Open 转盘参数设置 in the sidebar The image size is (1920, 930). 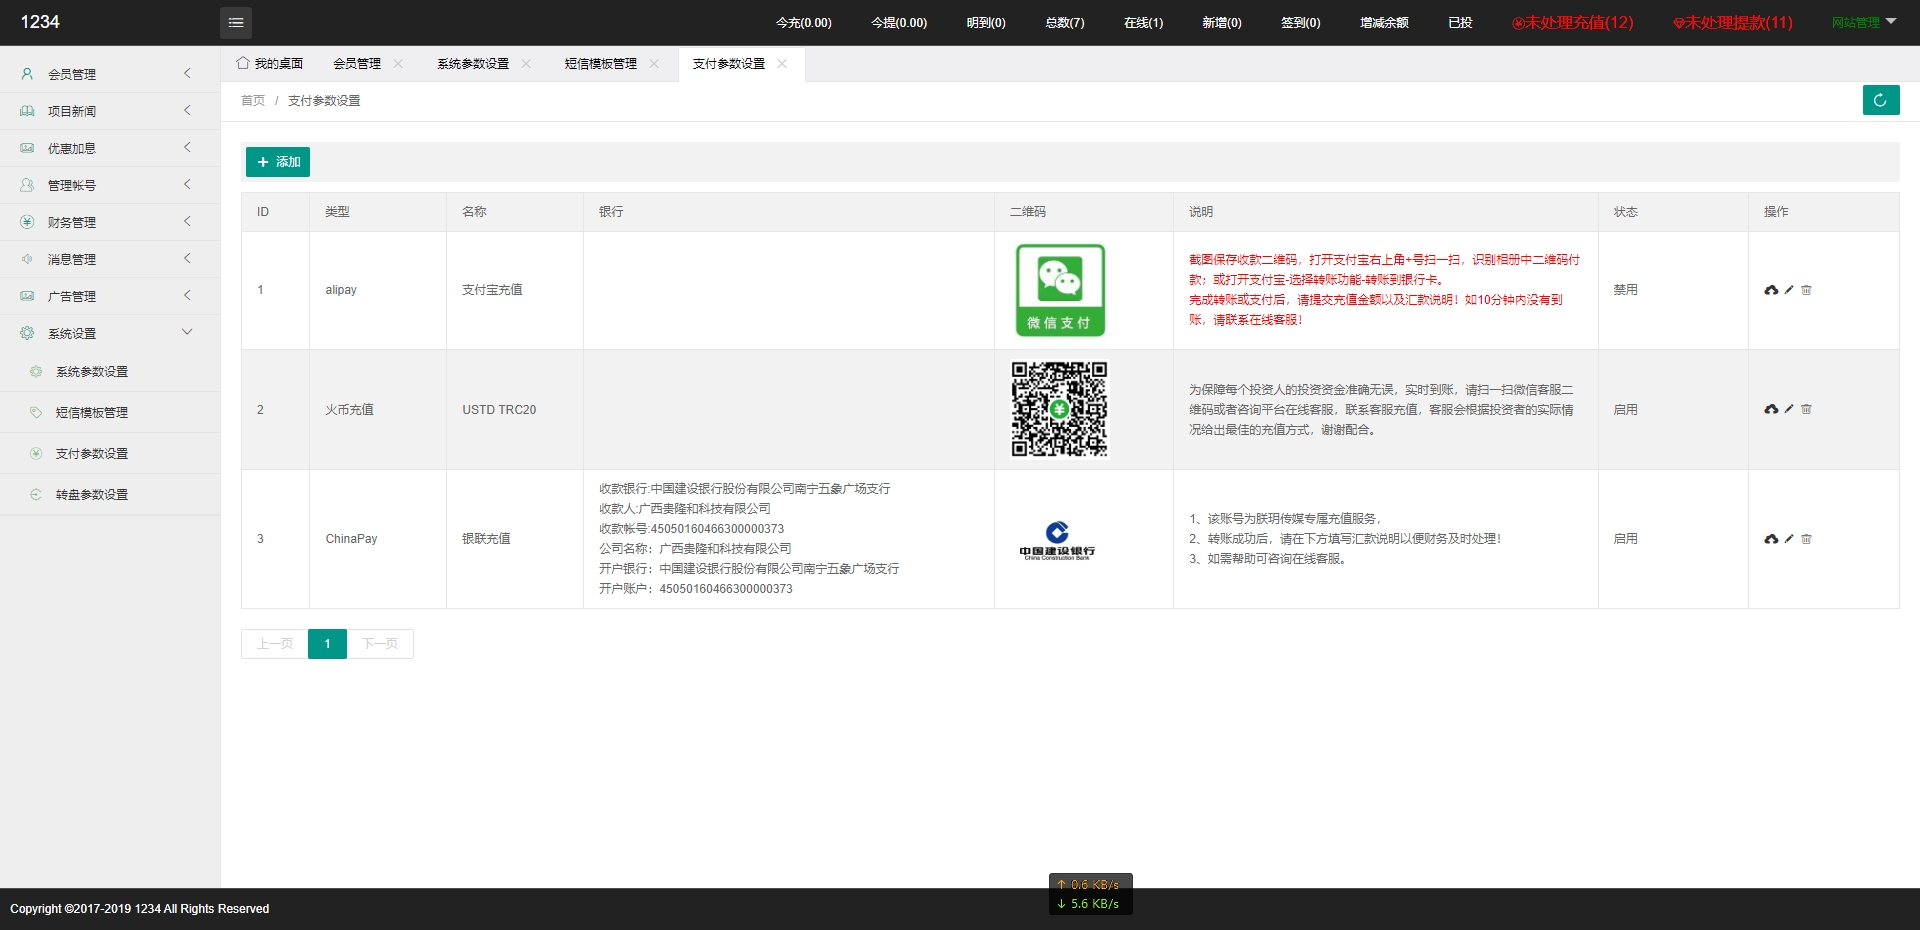pos(92,494)
